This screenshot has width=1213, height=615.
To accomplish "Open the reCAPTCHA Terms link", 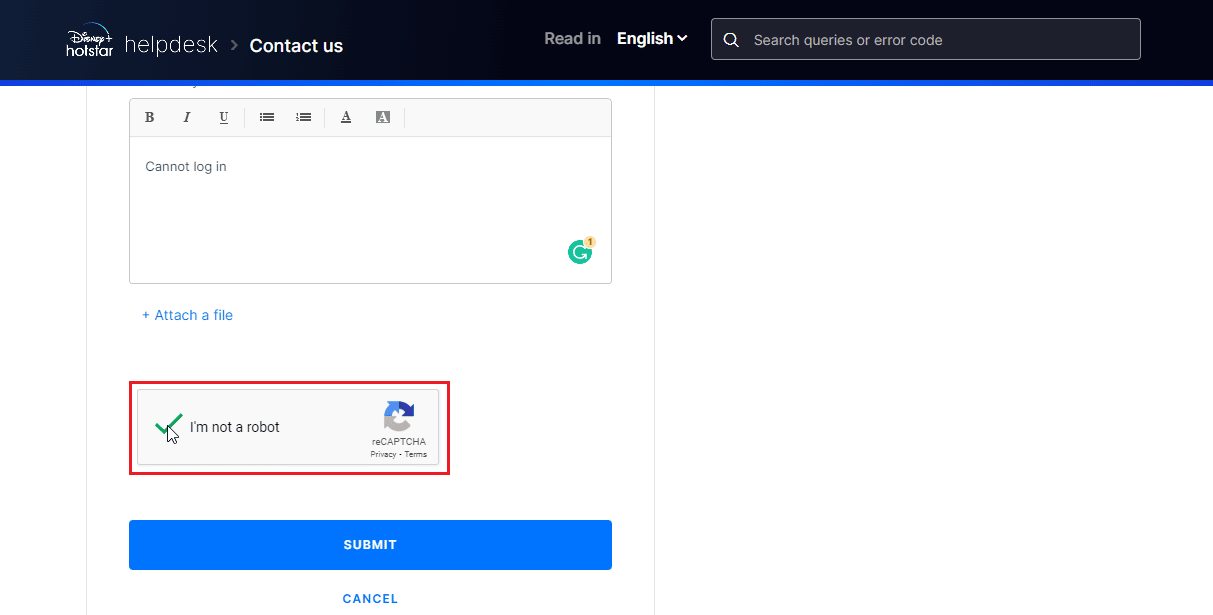I will point(416,454).
